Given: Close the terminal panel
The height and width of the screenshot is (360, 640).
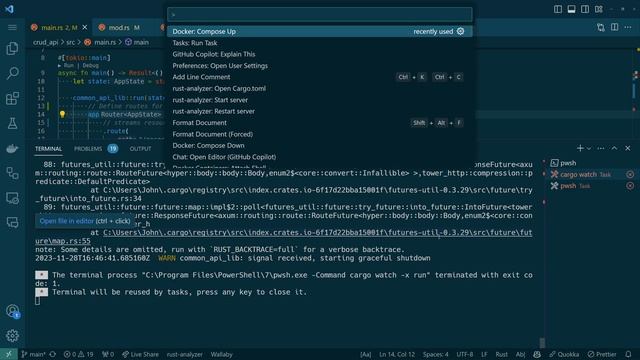Looking at the screenshot, I should point(628,148).
